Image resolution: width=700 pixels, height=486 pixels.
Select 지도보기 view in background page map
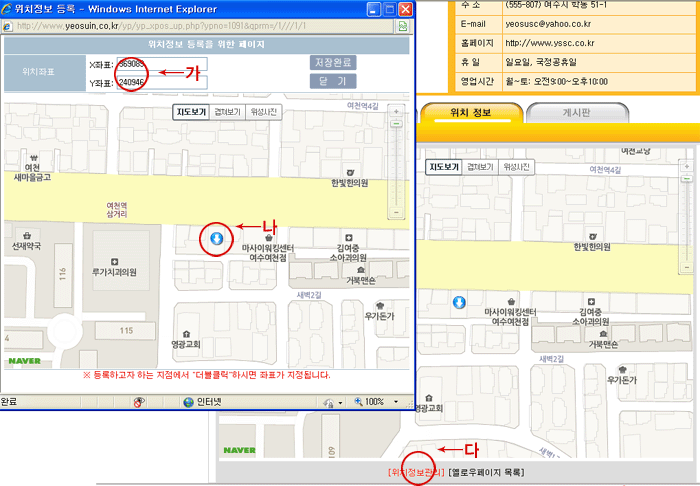[x=443, y=167]
